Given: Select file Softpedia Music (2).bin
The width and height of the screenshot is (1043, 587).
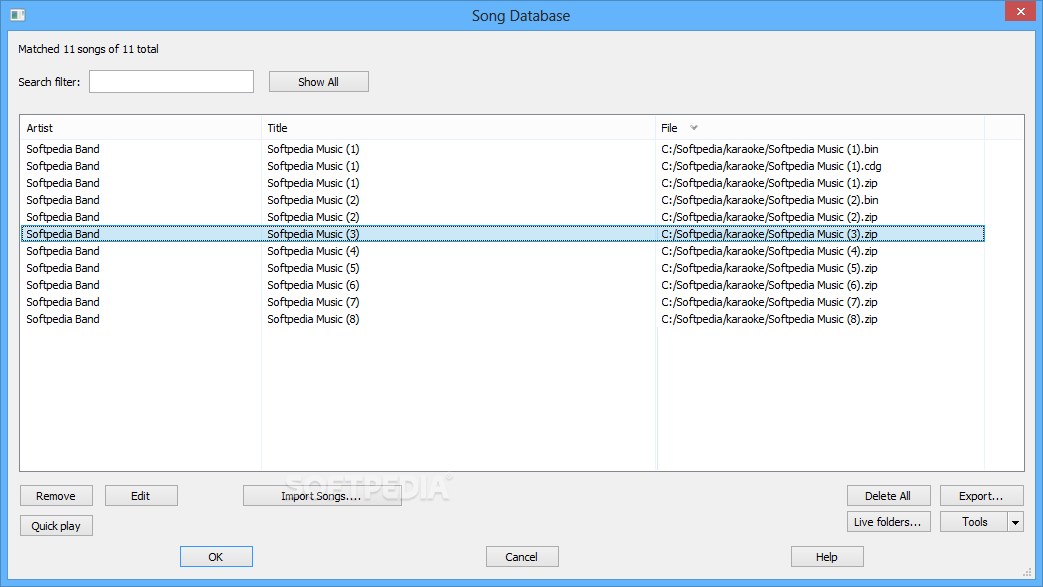Looking at the screenshot, I should 770,200.
